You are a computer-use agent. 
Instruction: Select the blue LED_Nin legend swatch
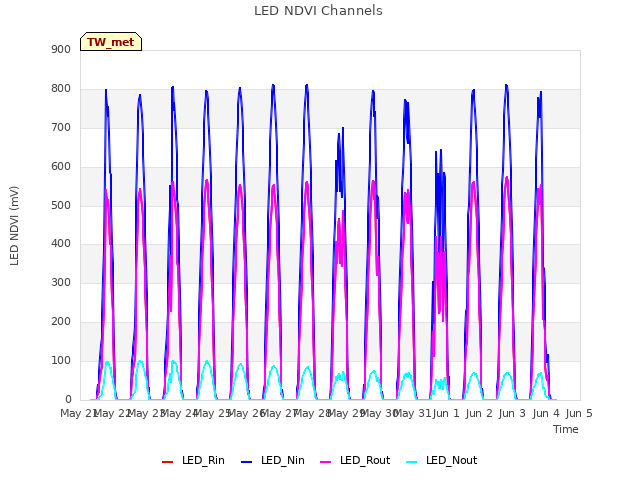247,462
